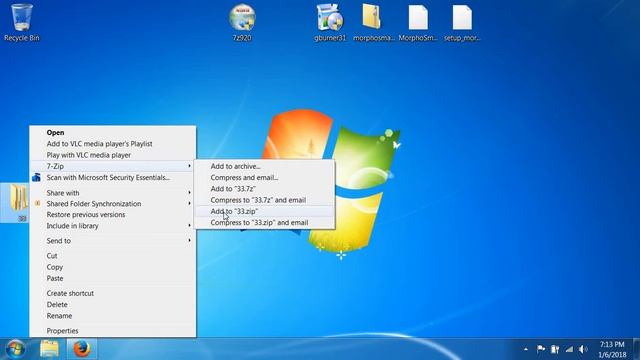This screenshot has height=360, width=640.
Task: Open the Windows Start button
Action: point(16,349)
